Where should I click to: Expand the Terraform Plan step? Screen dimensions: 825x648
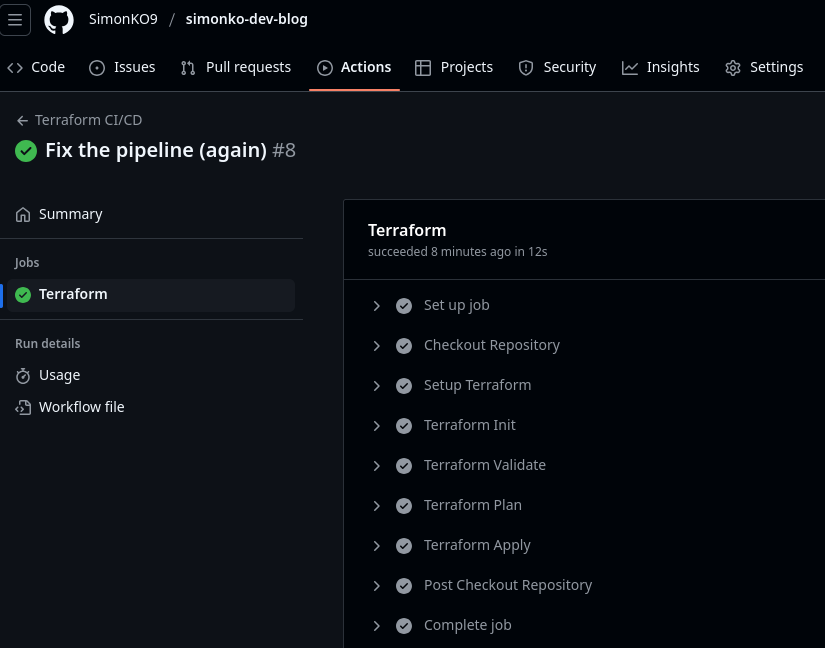click(x=377, y=505)
